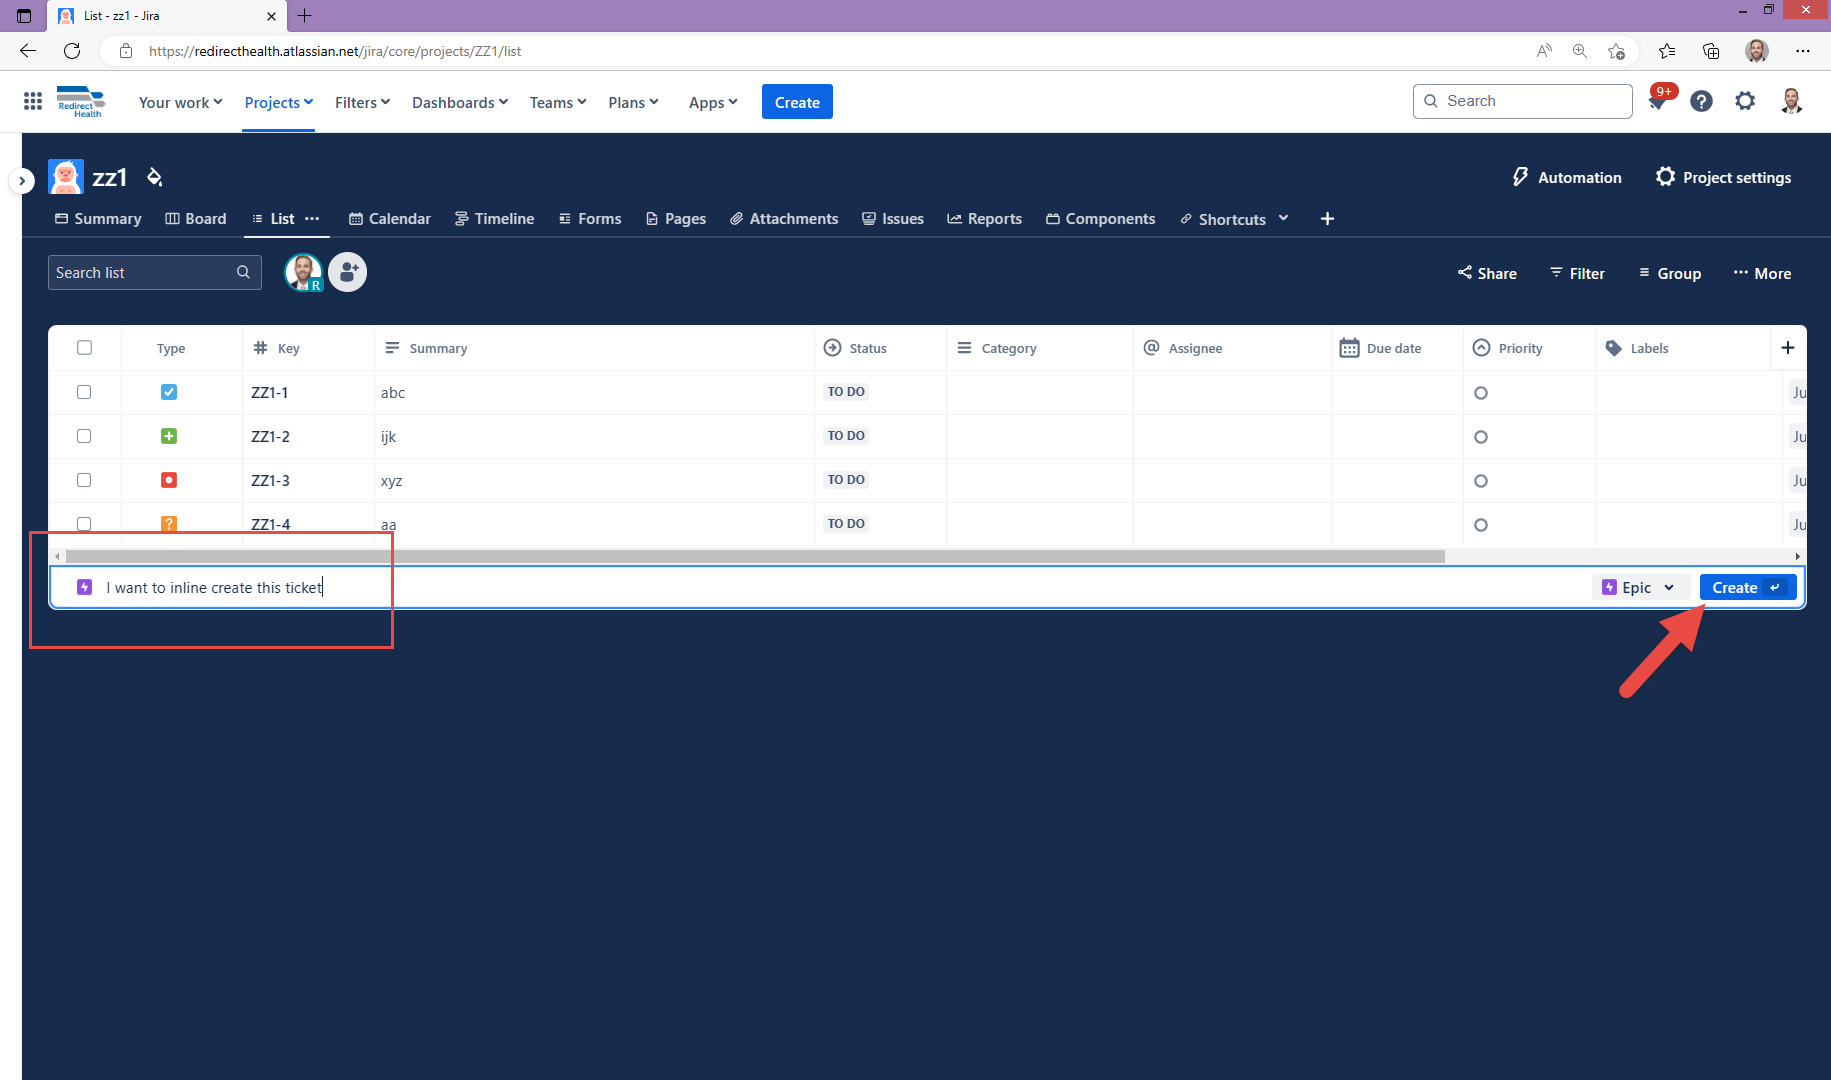Check the box for ZZ1-3 row
This screenshot has width=1831, height=1080.
tap(84, 480)
